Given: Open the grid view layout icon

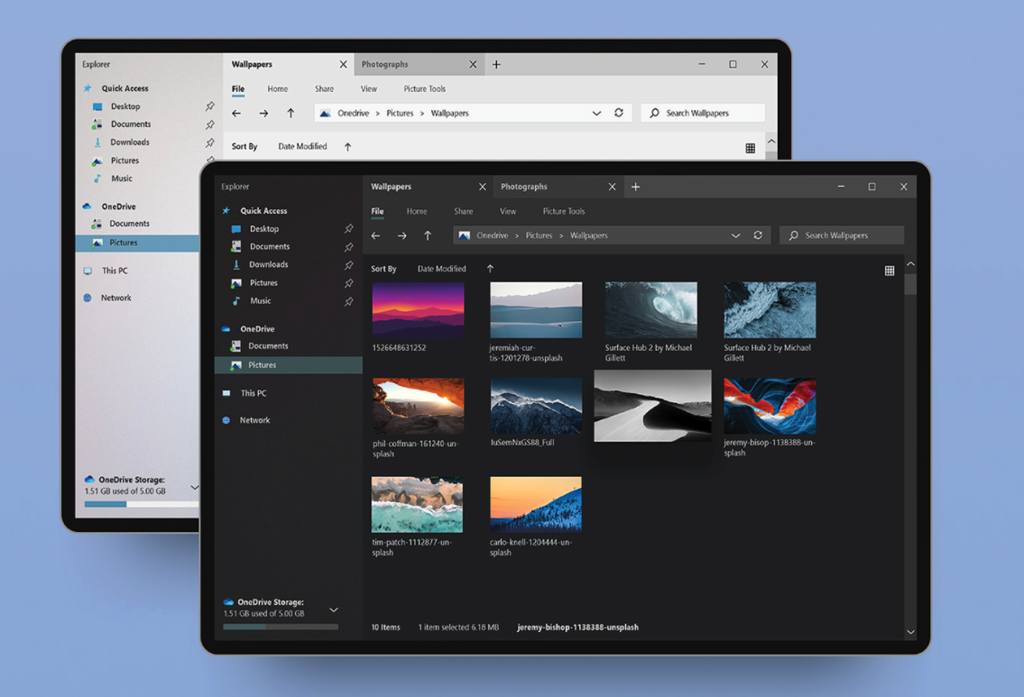Looking at the screenshot, I should (x=889, y=270).
